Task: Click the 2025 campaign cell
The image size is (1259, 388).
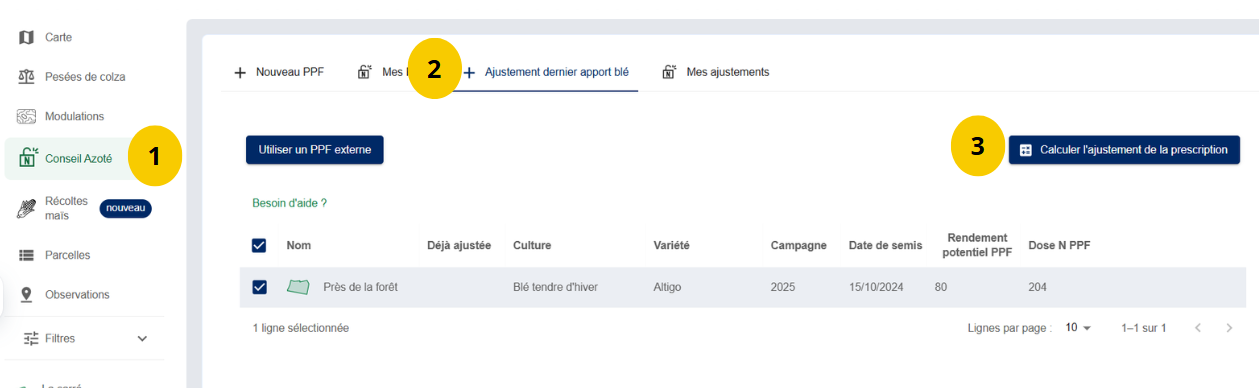Action: [783, 287]
